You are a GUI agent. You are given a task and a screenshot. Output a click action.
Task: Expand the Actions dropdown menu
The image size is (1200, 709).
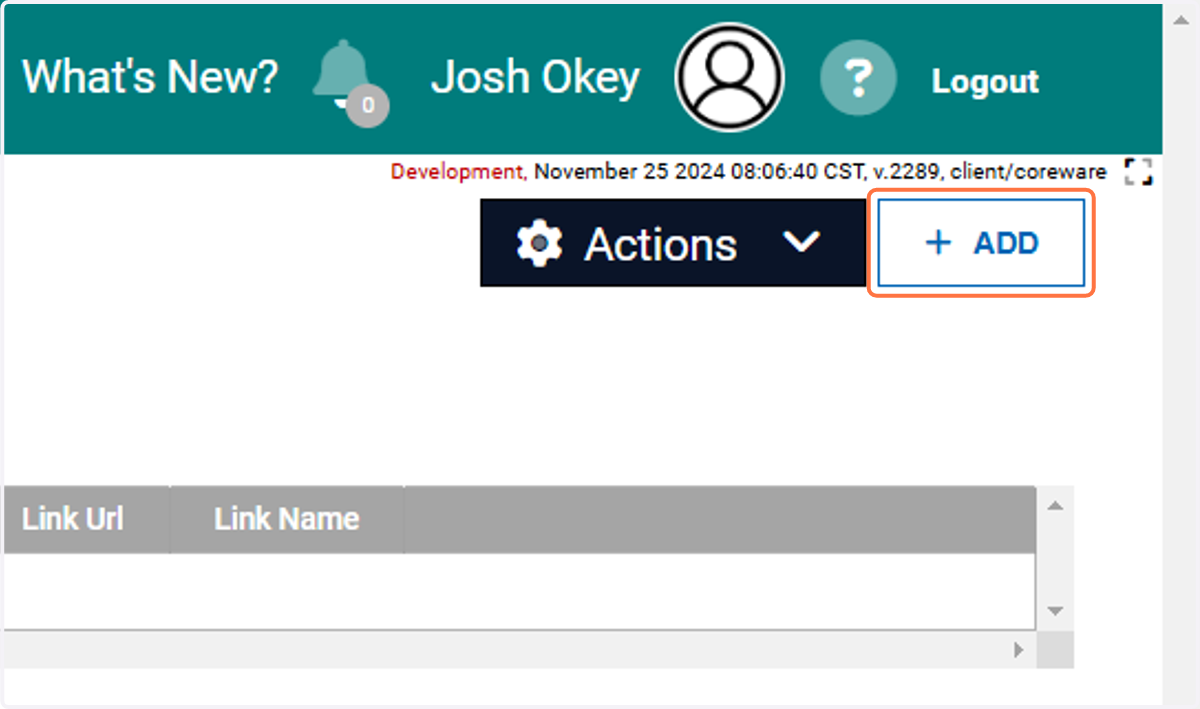pos(673,243)
